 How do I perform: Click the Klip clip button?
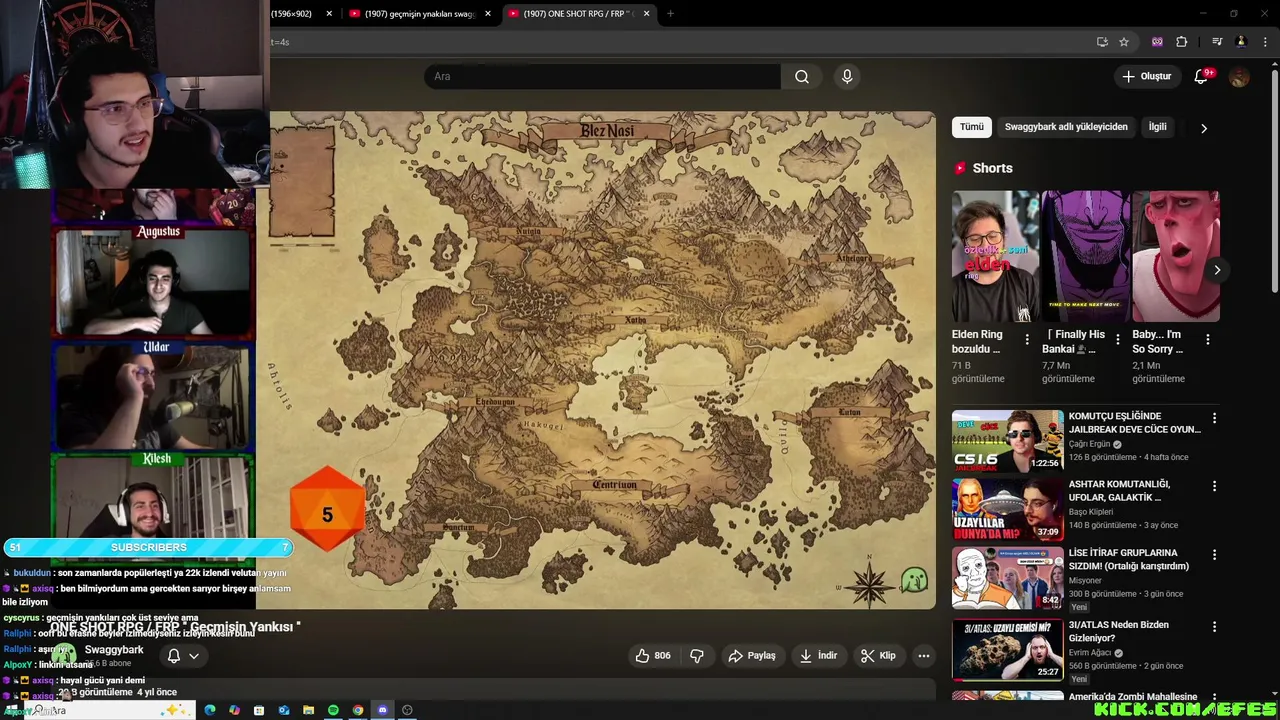pyautogui.click(x=879, y=656)
